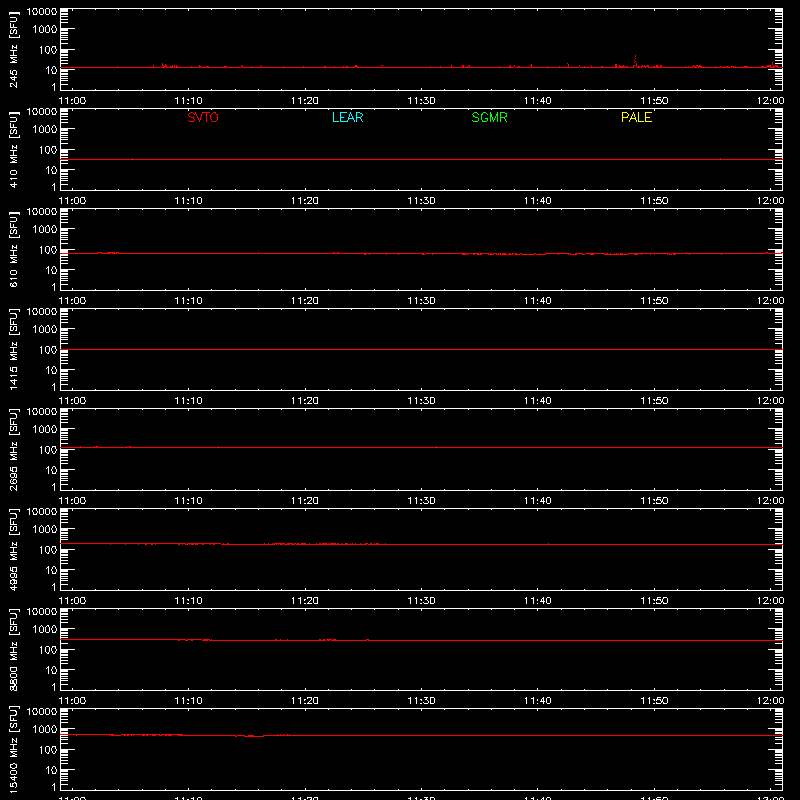Click 11:00 tick label under 4995 MHz panel
The image size is (800, 800).
(x=72, y=601)
